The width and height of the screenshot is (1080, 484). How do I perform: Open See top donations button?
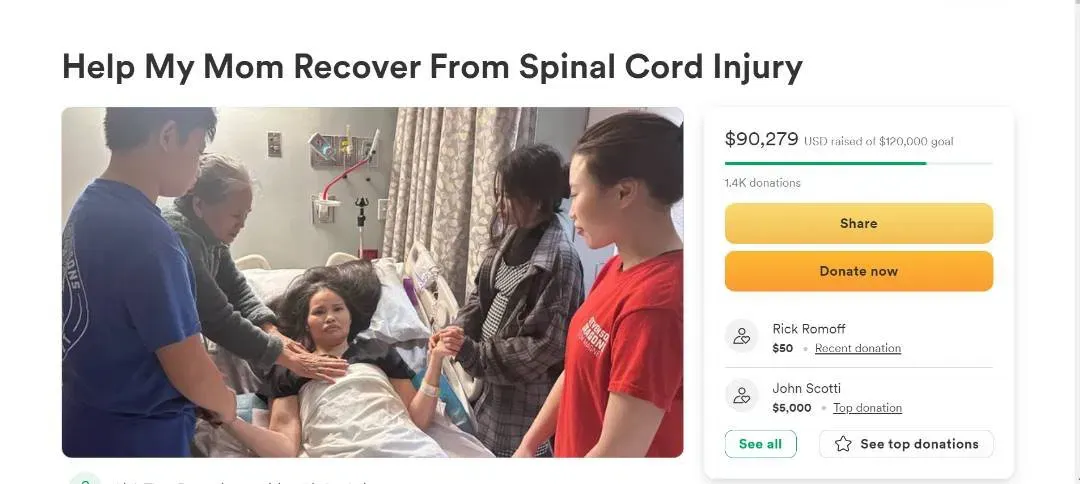[x=906, y=444]
